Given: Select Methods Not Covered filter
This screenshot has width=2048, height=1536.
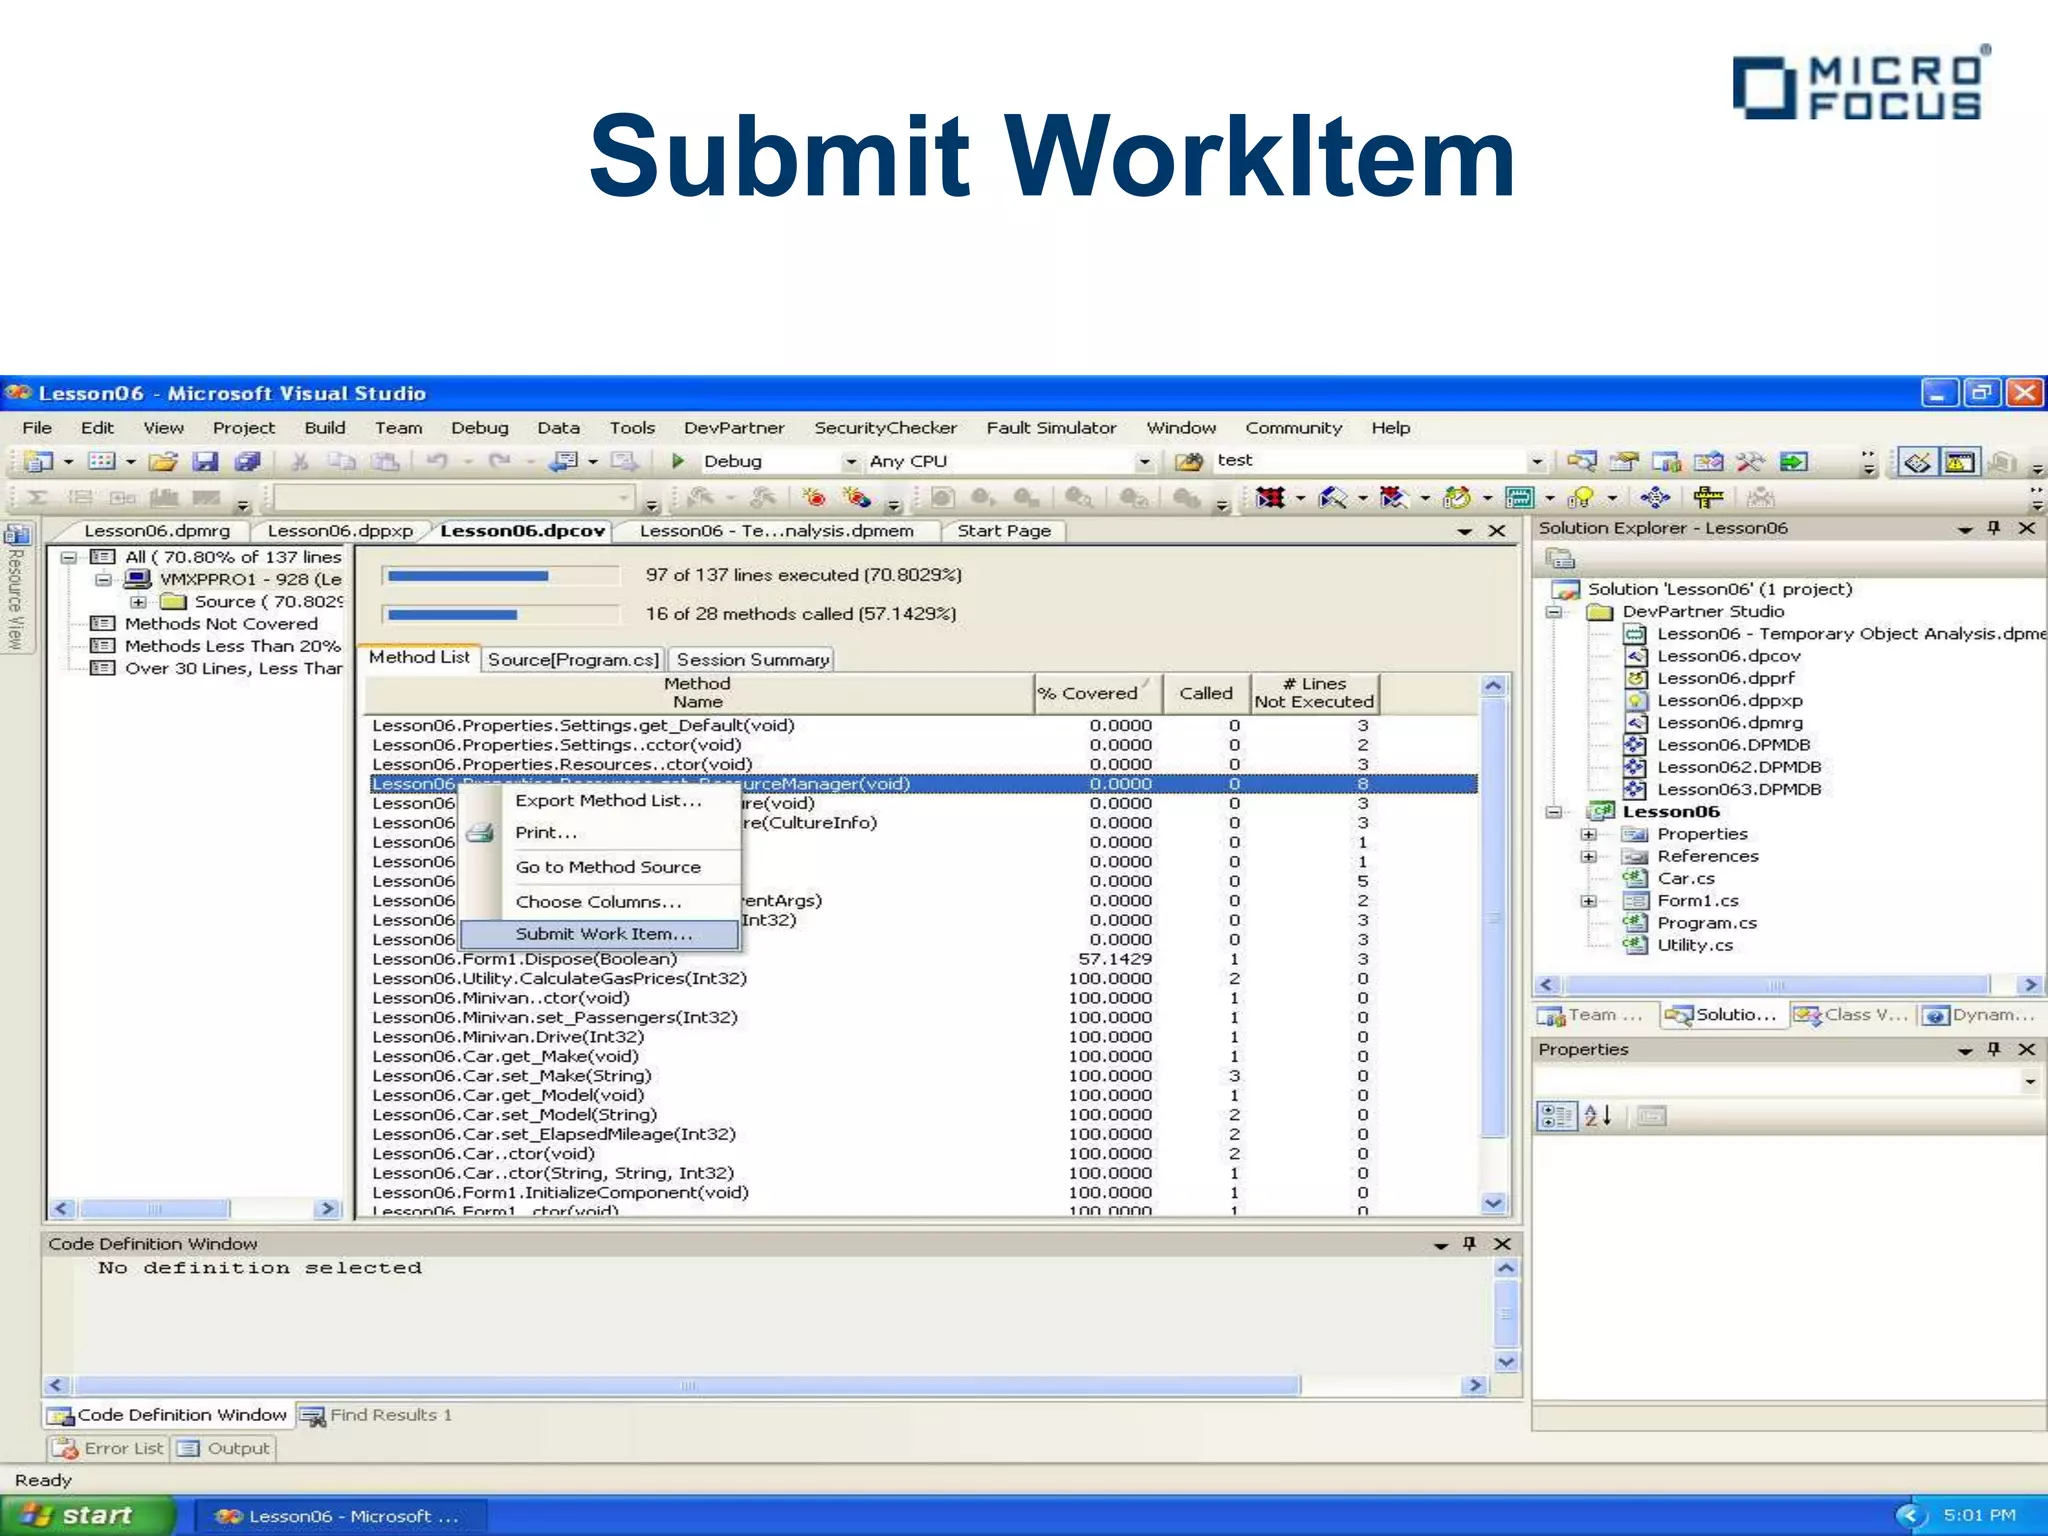Looking at the screenshot, I should (x=221, y=624).
